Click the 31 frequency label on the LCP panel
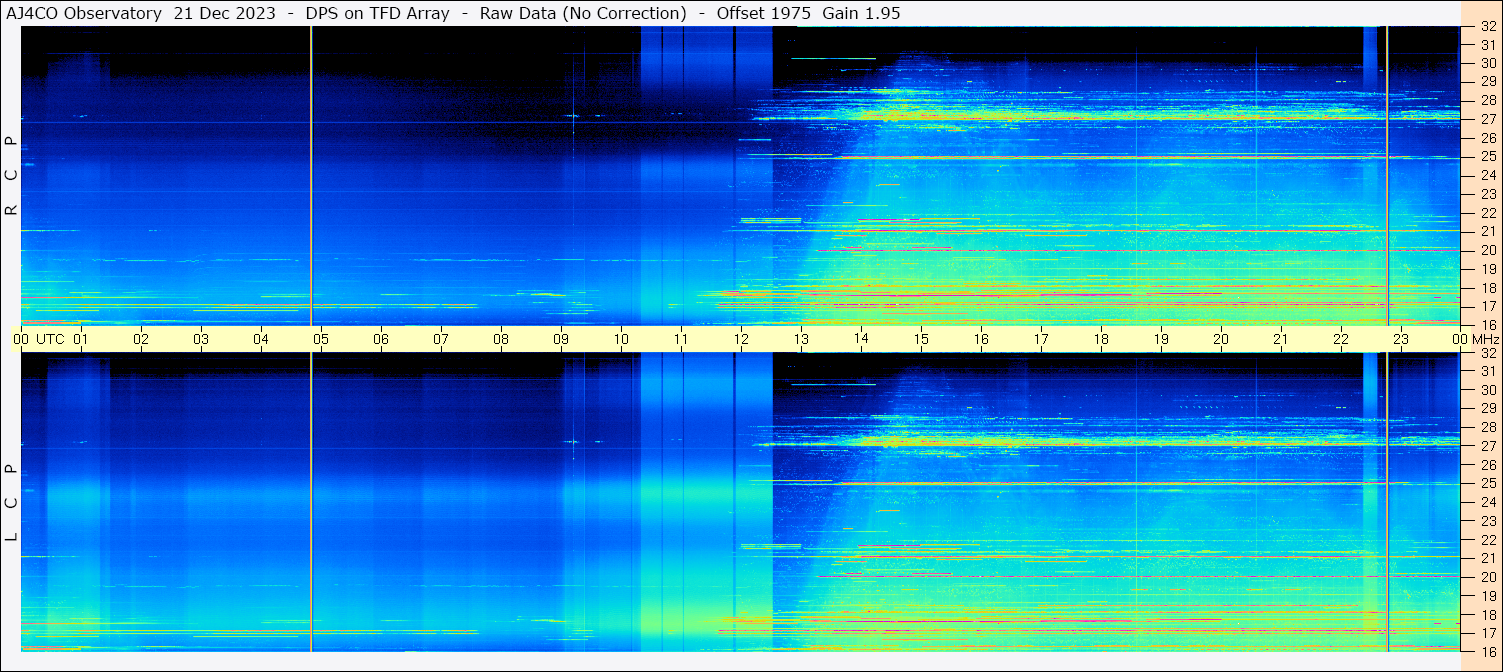This screenshot has height=672, width=1503. point(1488,371)
